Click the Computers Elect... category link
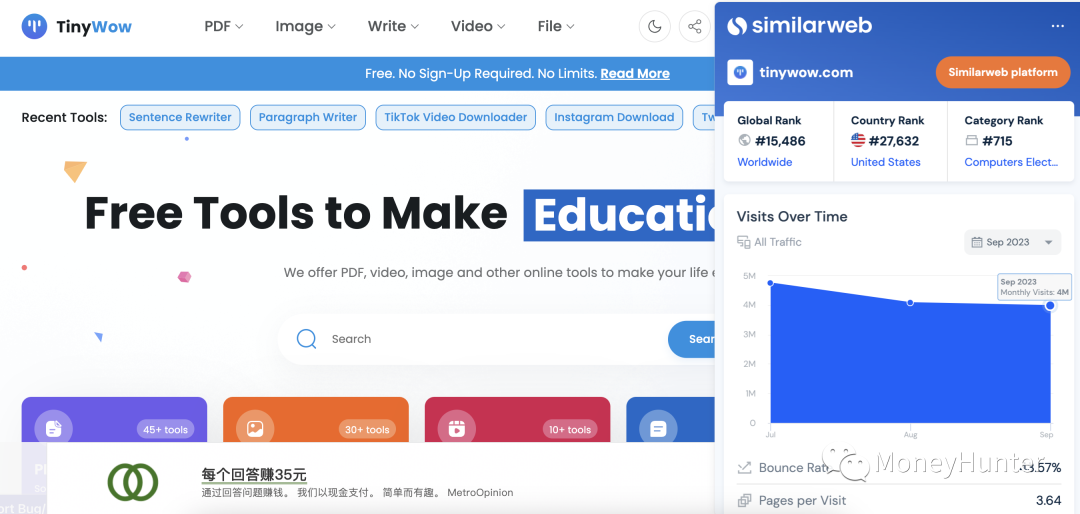The image size is (1080, 514). click(1011, 162)
